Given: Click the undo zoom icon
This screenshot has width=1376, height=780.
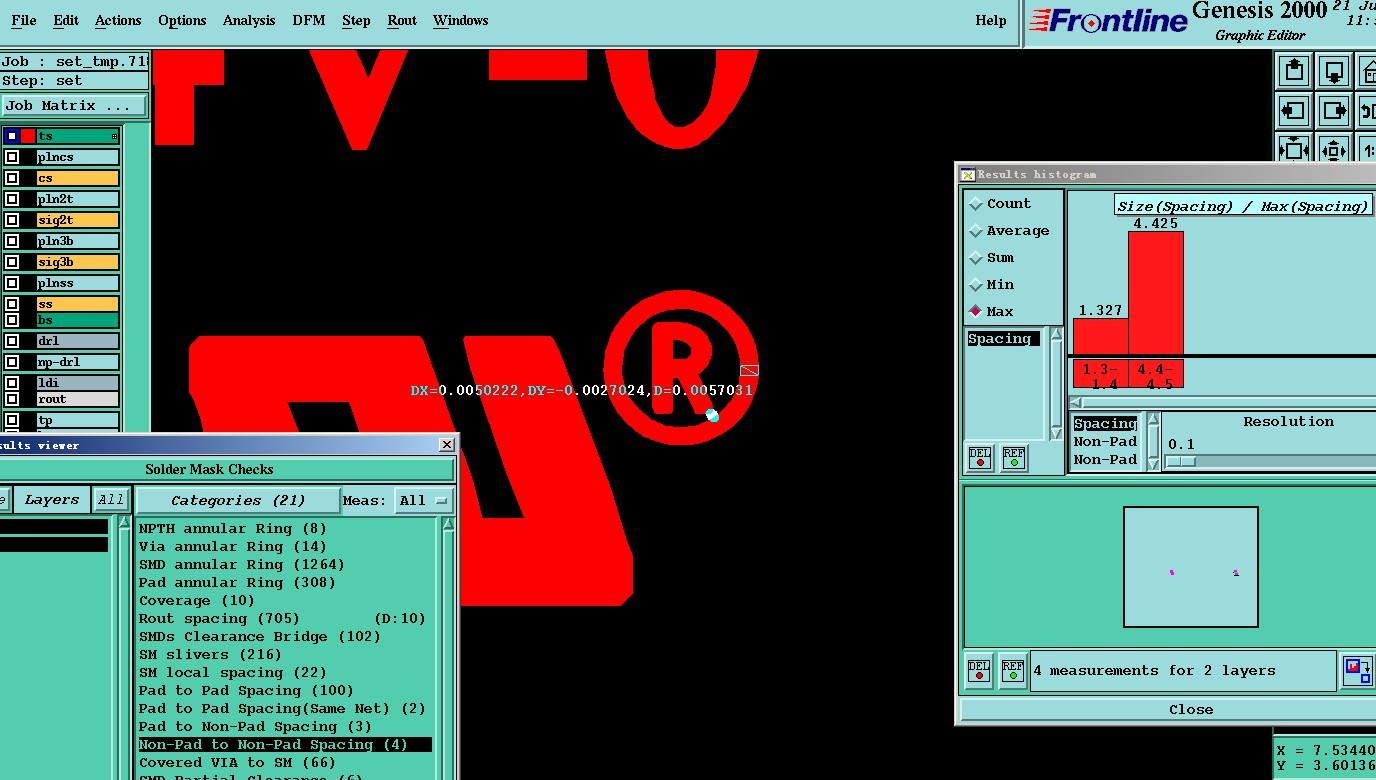Looking at the screenshot, I should pos(1367,110).
